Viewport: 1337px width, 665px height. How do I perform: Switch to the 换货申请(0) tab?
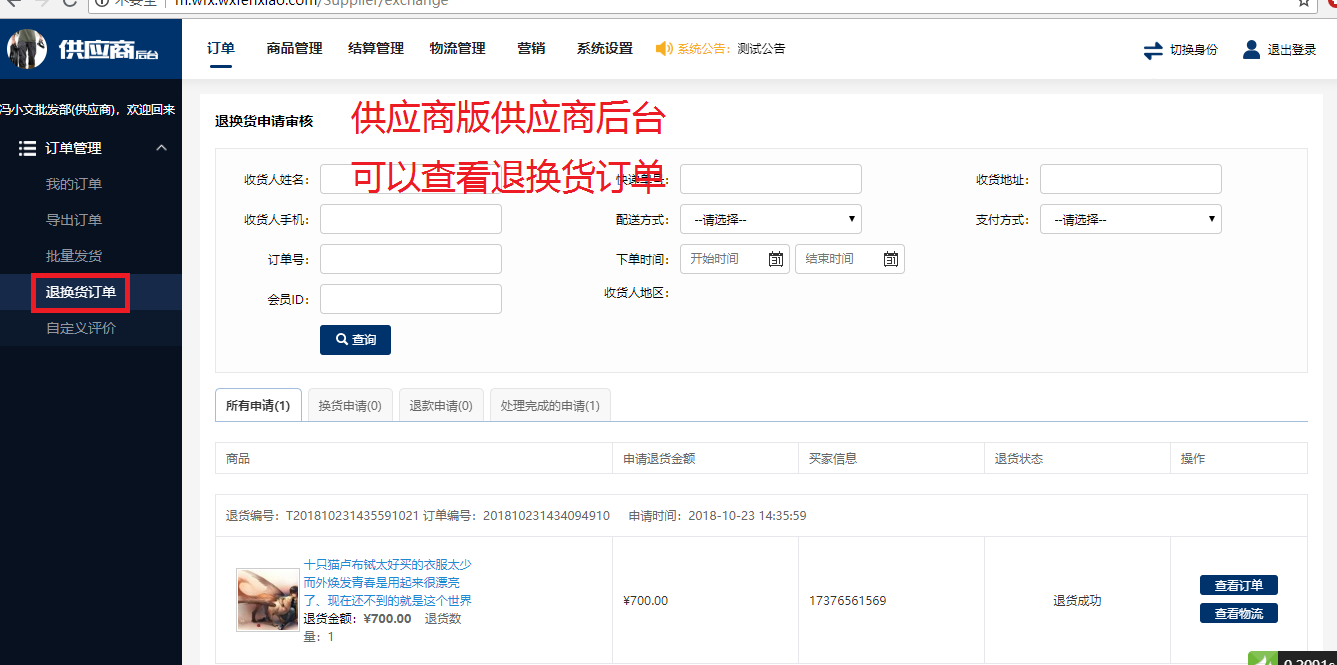coord(349,404)
